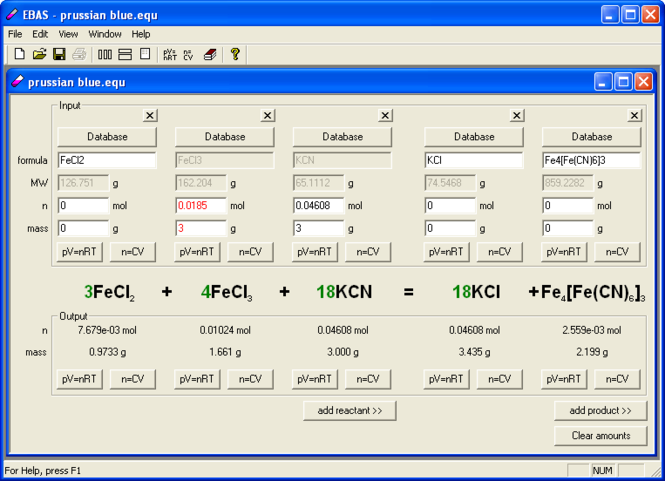Click Database button above FeCl3
The image size is (665, 481).
point(225,137)
